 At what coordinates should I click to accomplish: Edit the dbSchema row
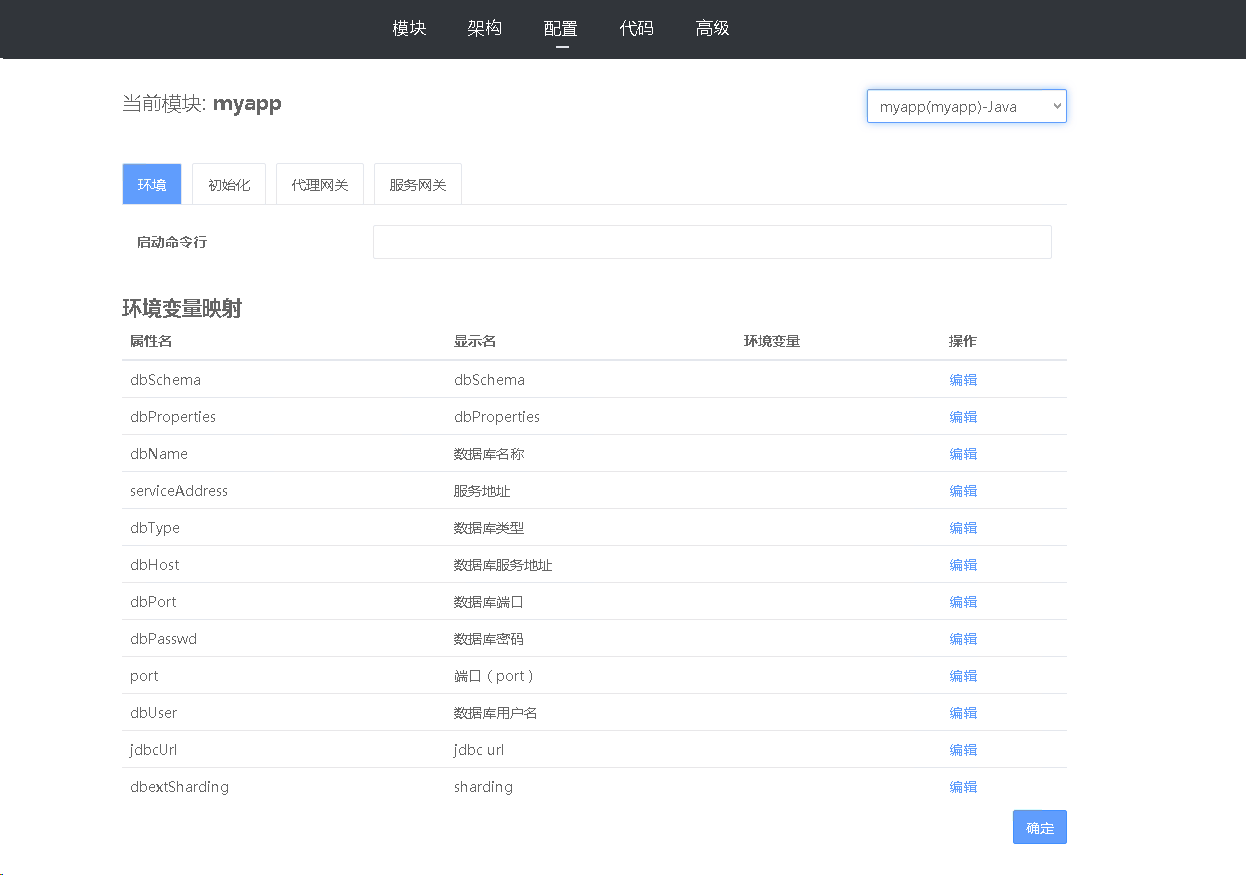pyautogui.click(x=963, y=380)
